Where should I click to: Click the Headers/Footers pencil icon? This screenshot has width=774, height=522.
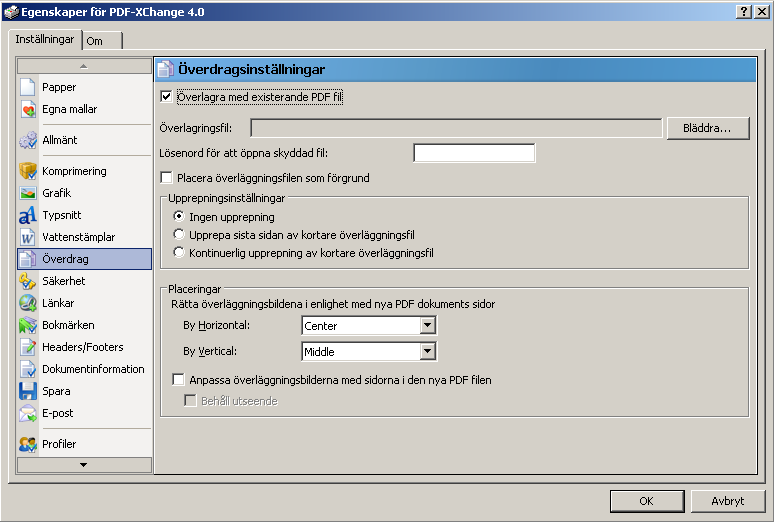pos(28,347)
